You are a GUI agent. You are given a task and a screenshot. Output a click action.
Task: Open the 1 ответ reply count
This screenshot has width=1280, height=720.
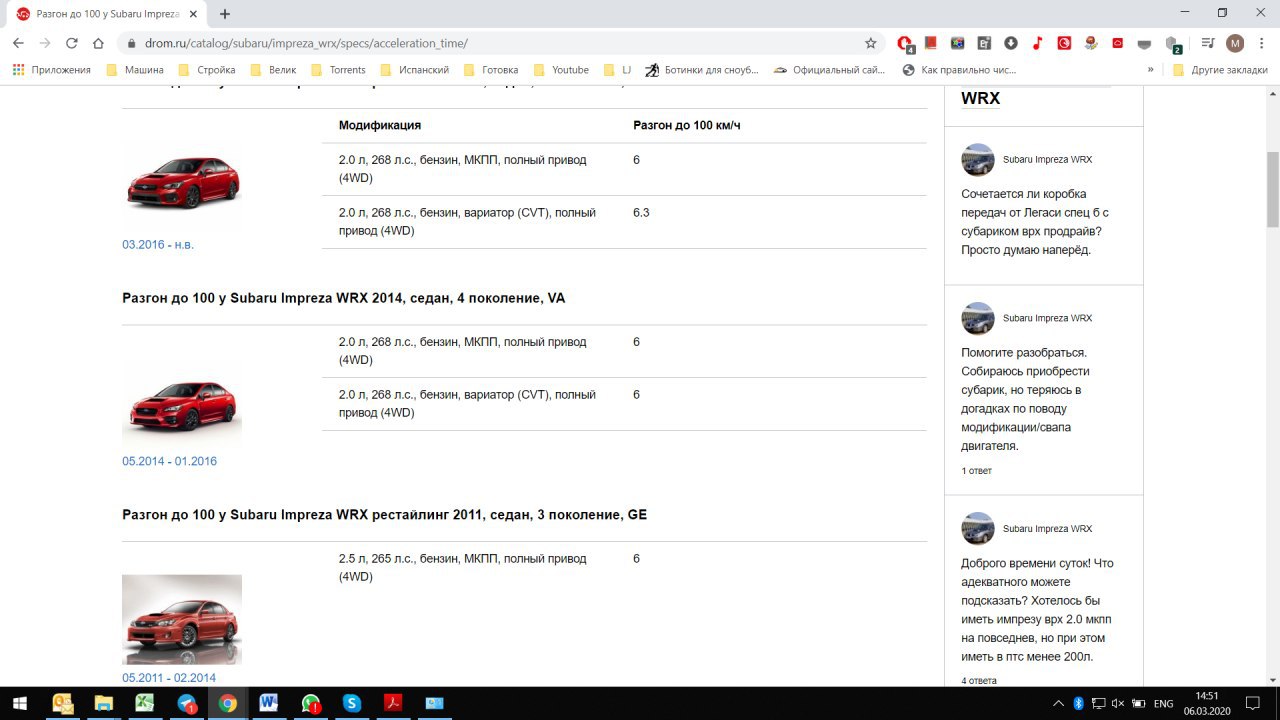977,470
